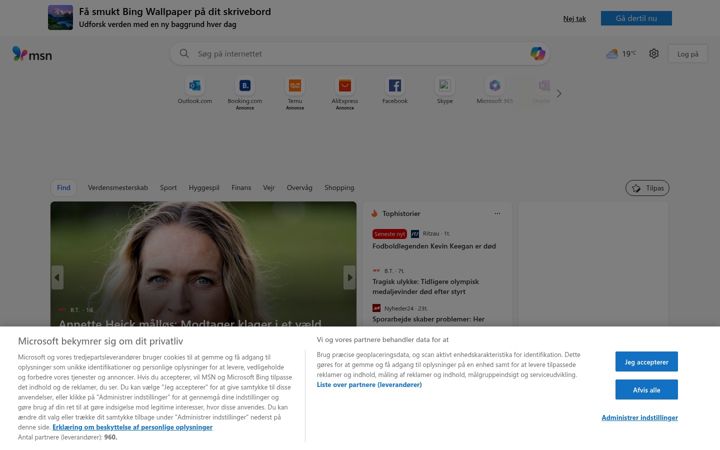The width and height of the screenshot is (720, 450).
Task: Click the Log på button
Action: coord(688,54)
